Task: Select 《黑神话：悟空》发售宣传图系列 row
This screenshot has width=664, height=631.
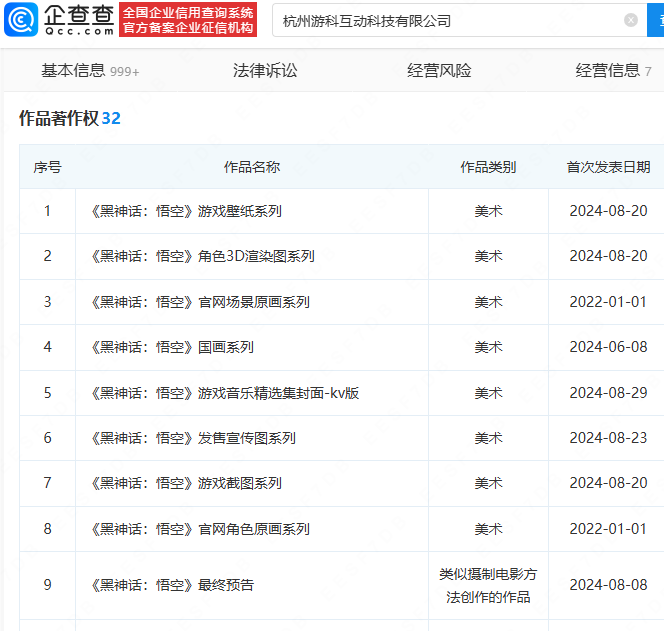Action: (342, 438)
